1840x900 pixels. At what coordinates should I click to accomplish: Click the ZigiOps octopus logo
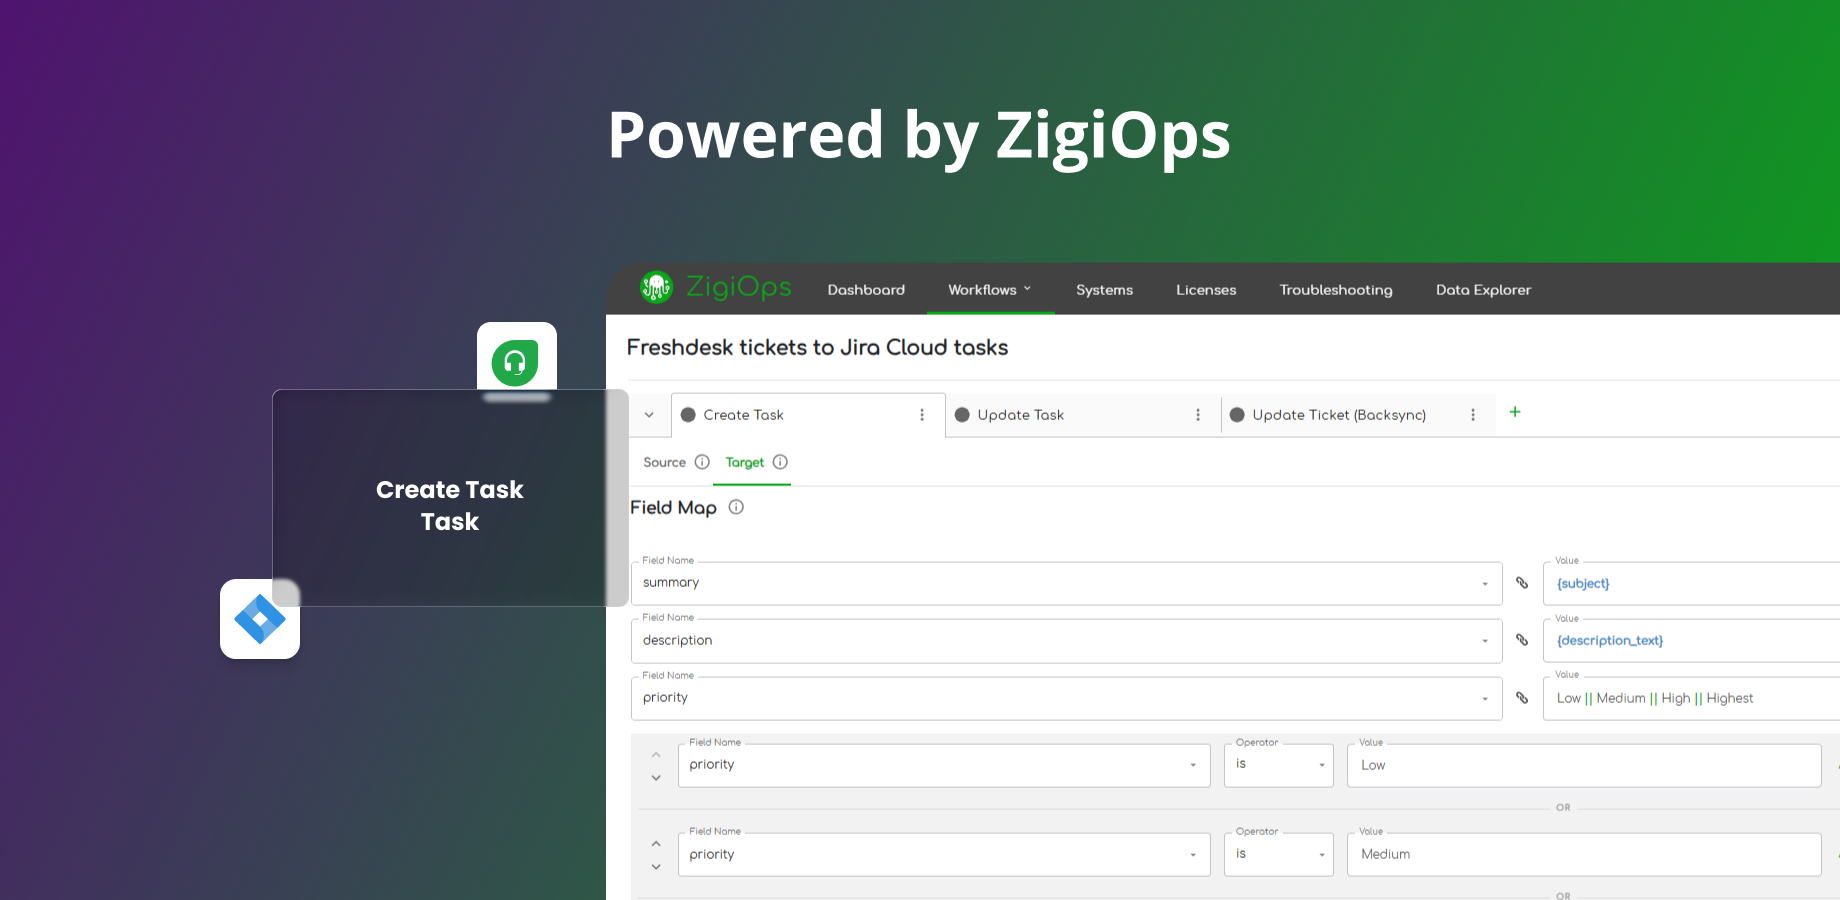click(657, 288)
